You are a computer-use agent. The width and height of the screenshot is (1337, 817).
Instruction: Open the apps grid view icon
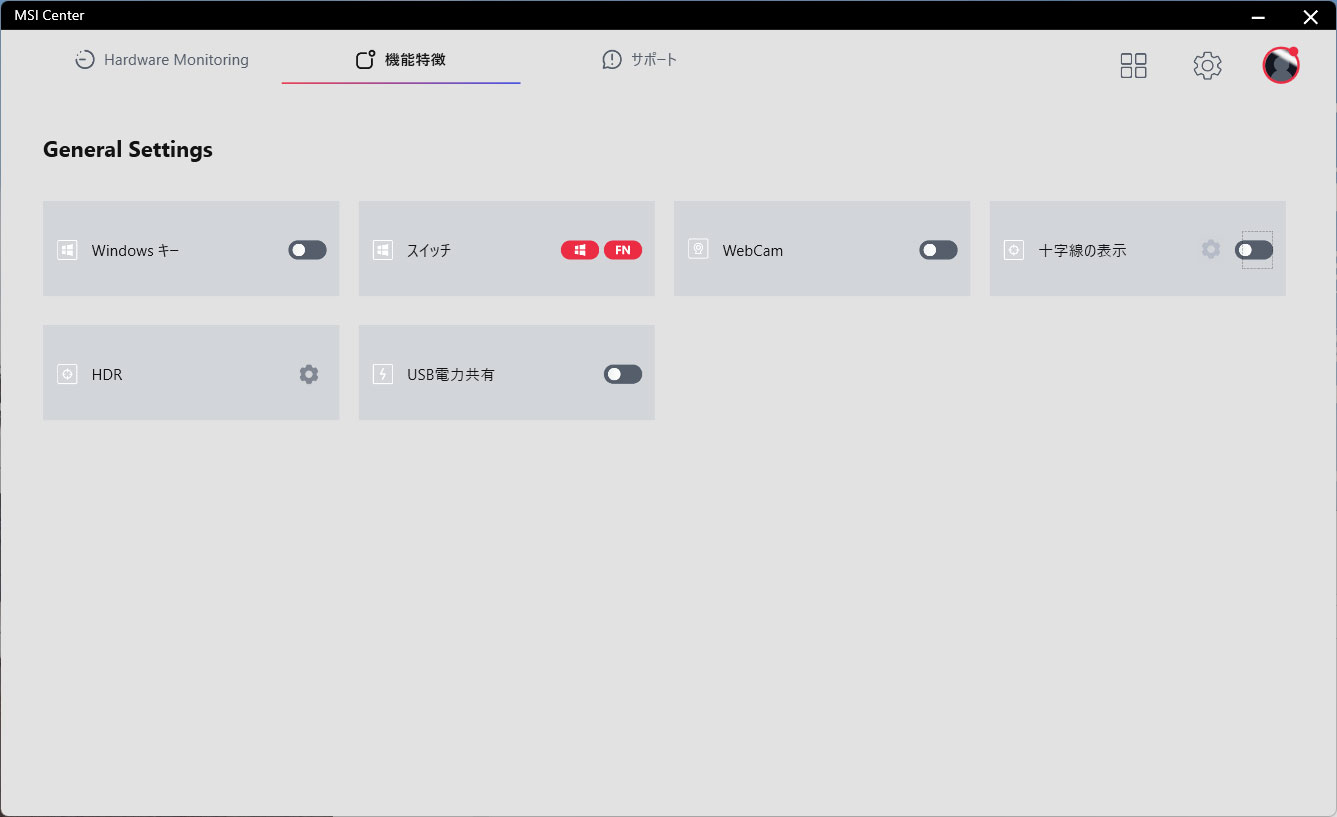[1133, 66]
